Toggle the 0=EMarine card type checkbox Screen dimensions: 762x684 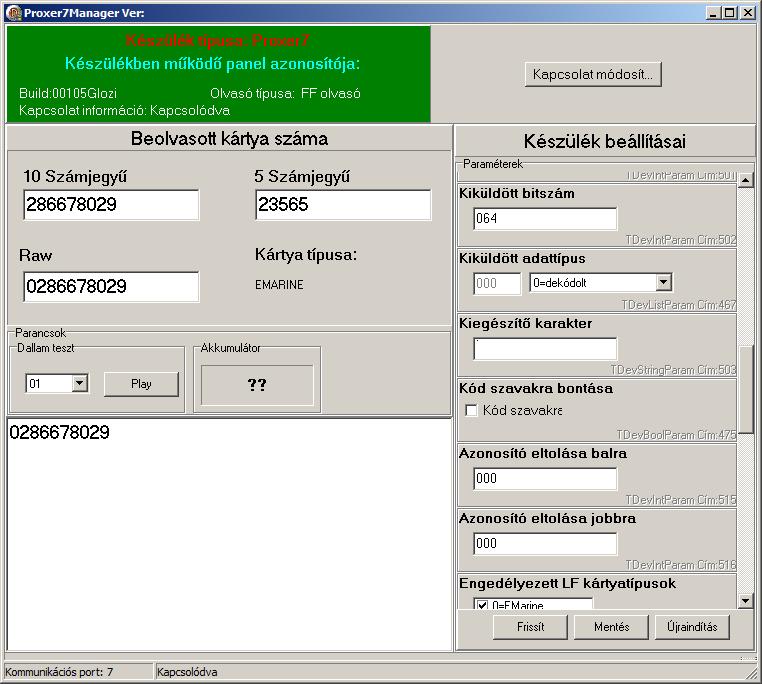[482, 605]
